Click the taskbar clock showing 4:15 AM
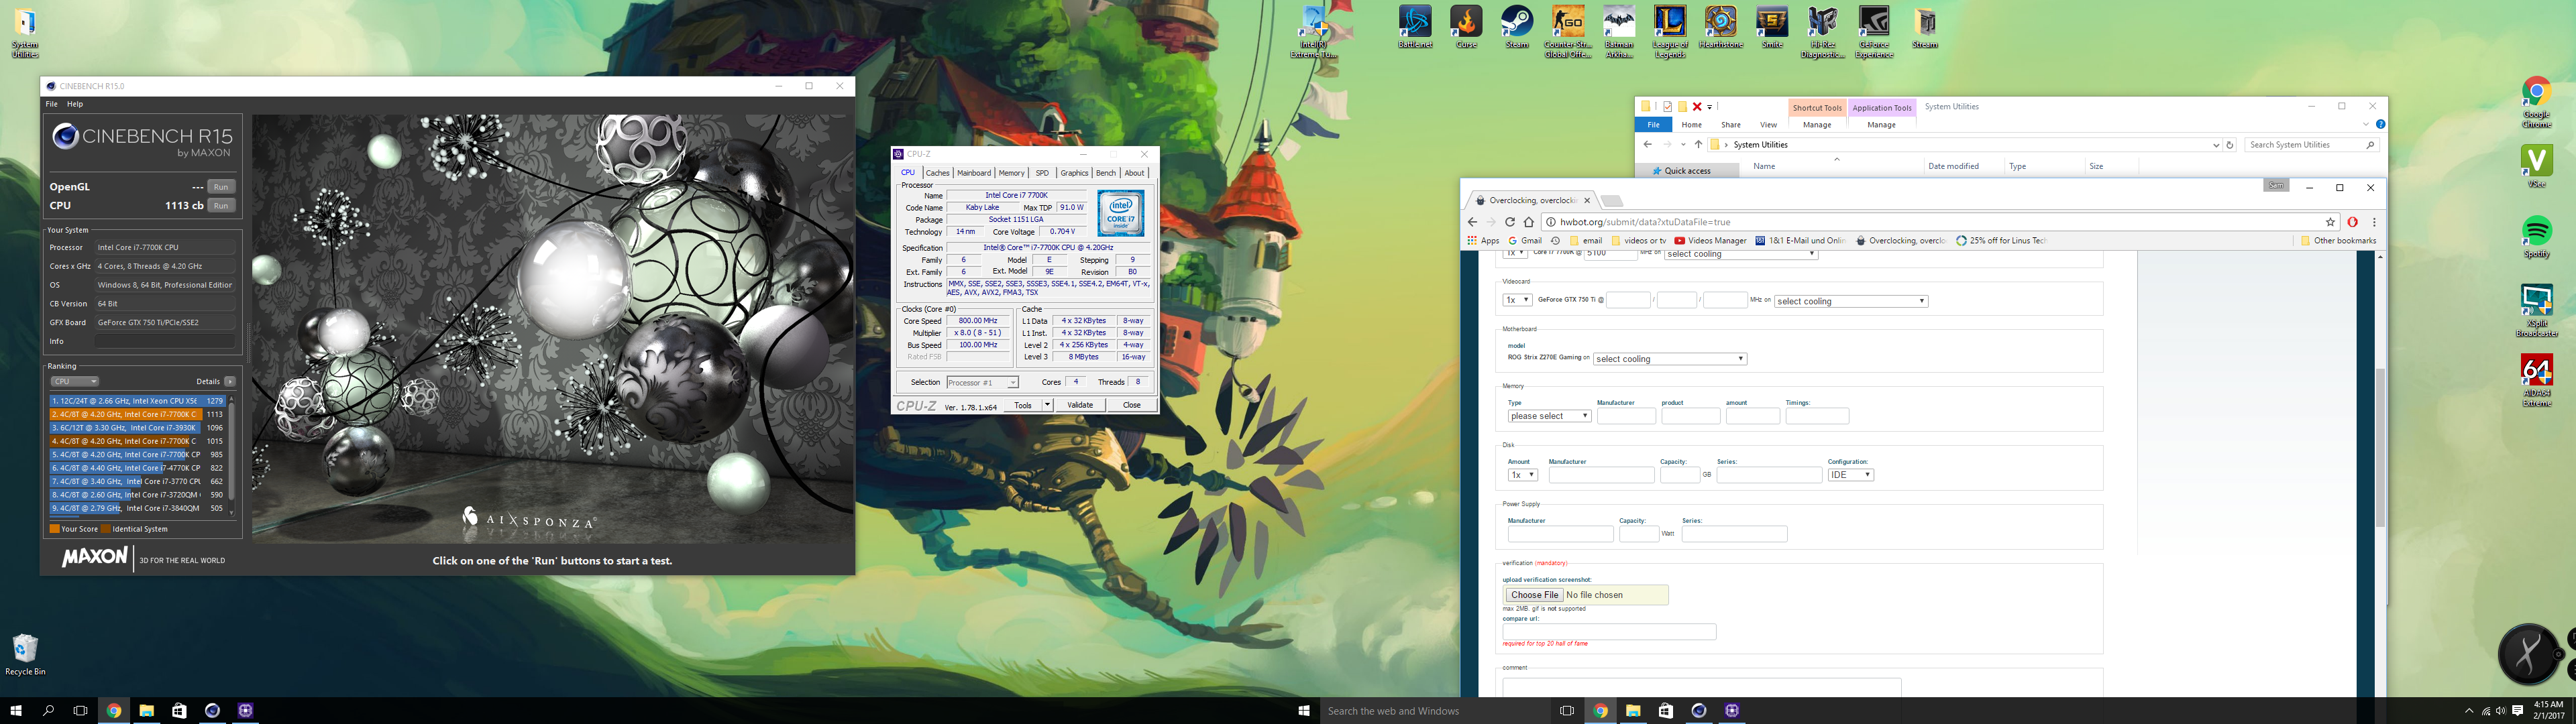The image size is (2576, 724). pos(2549,710)
